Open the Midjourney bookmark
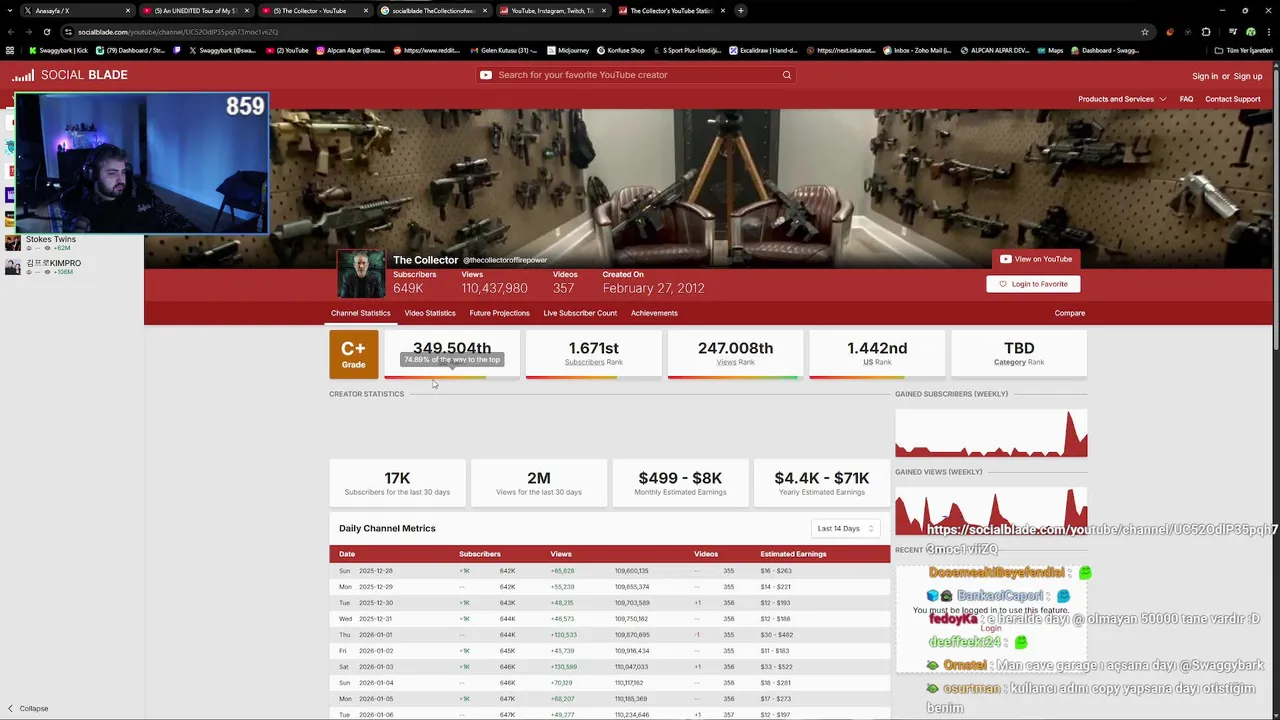 [x=568, y=50]
